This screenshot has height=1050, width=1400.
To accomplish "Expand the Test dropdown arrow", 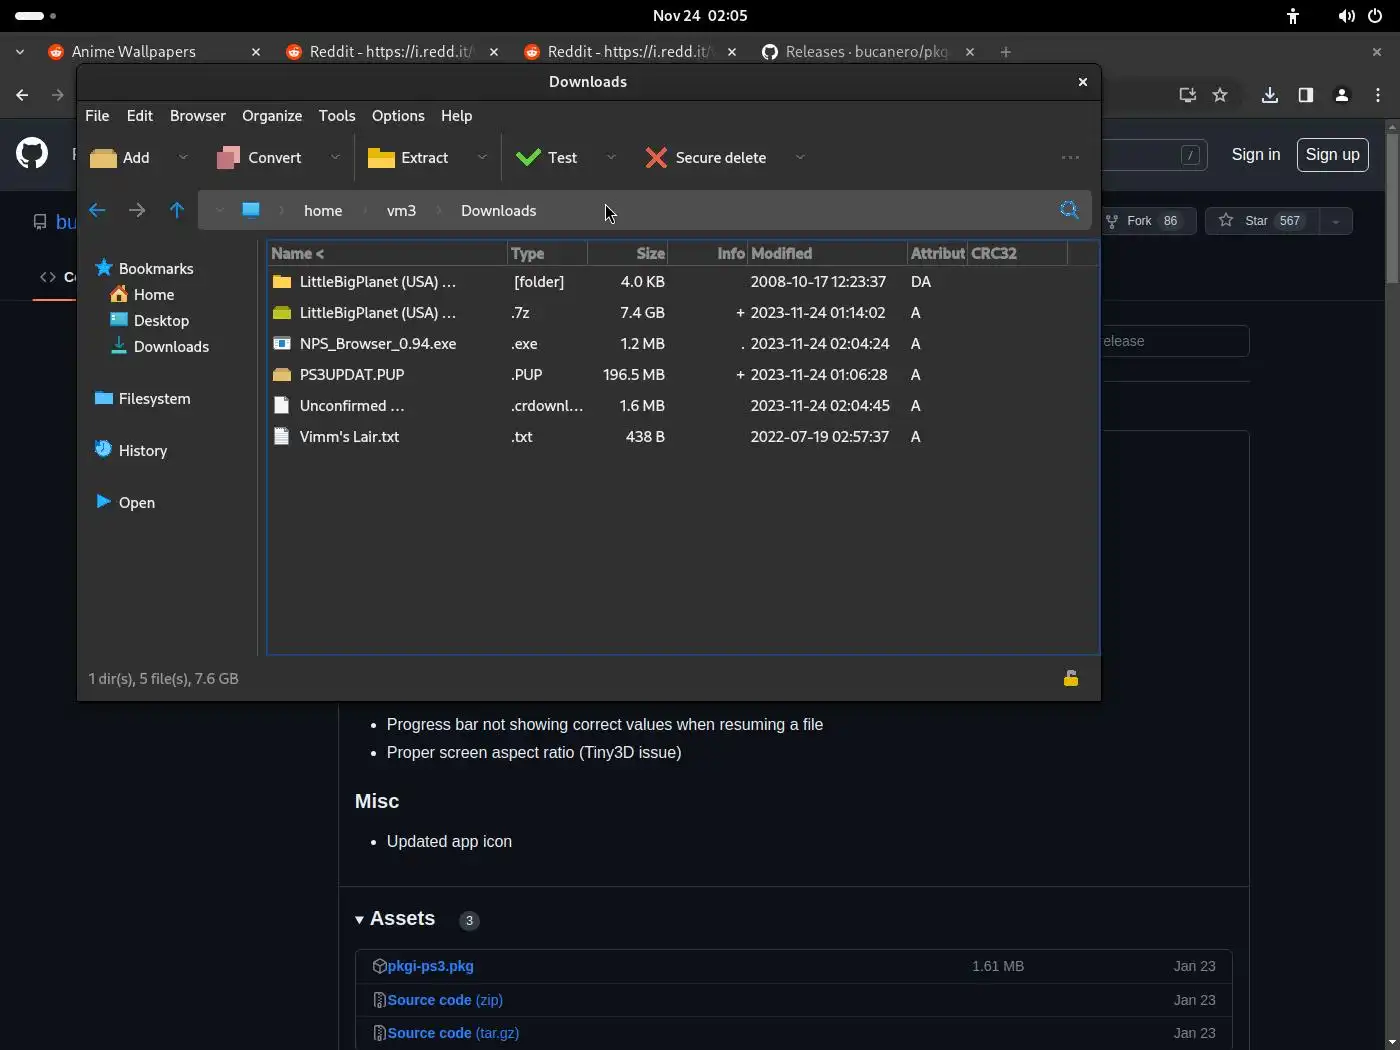I will [x=611, y=157].
